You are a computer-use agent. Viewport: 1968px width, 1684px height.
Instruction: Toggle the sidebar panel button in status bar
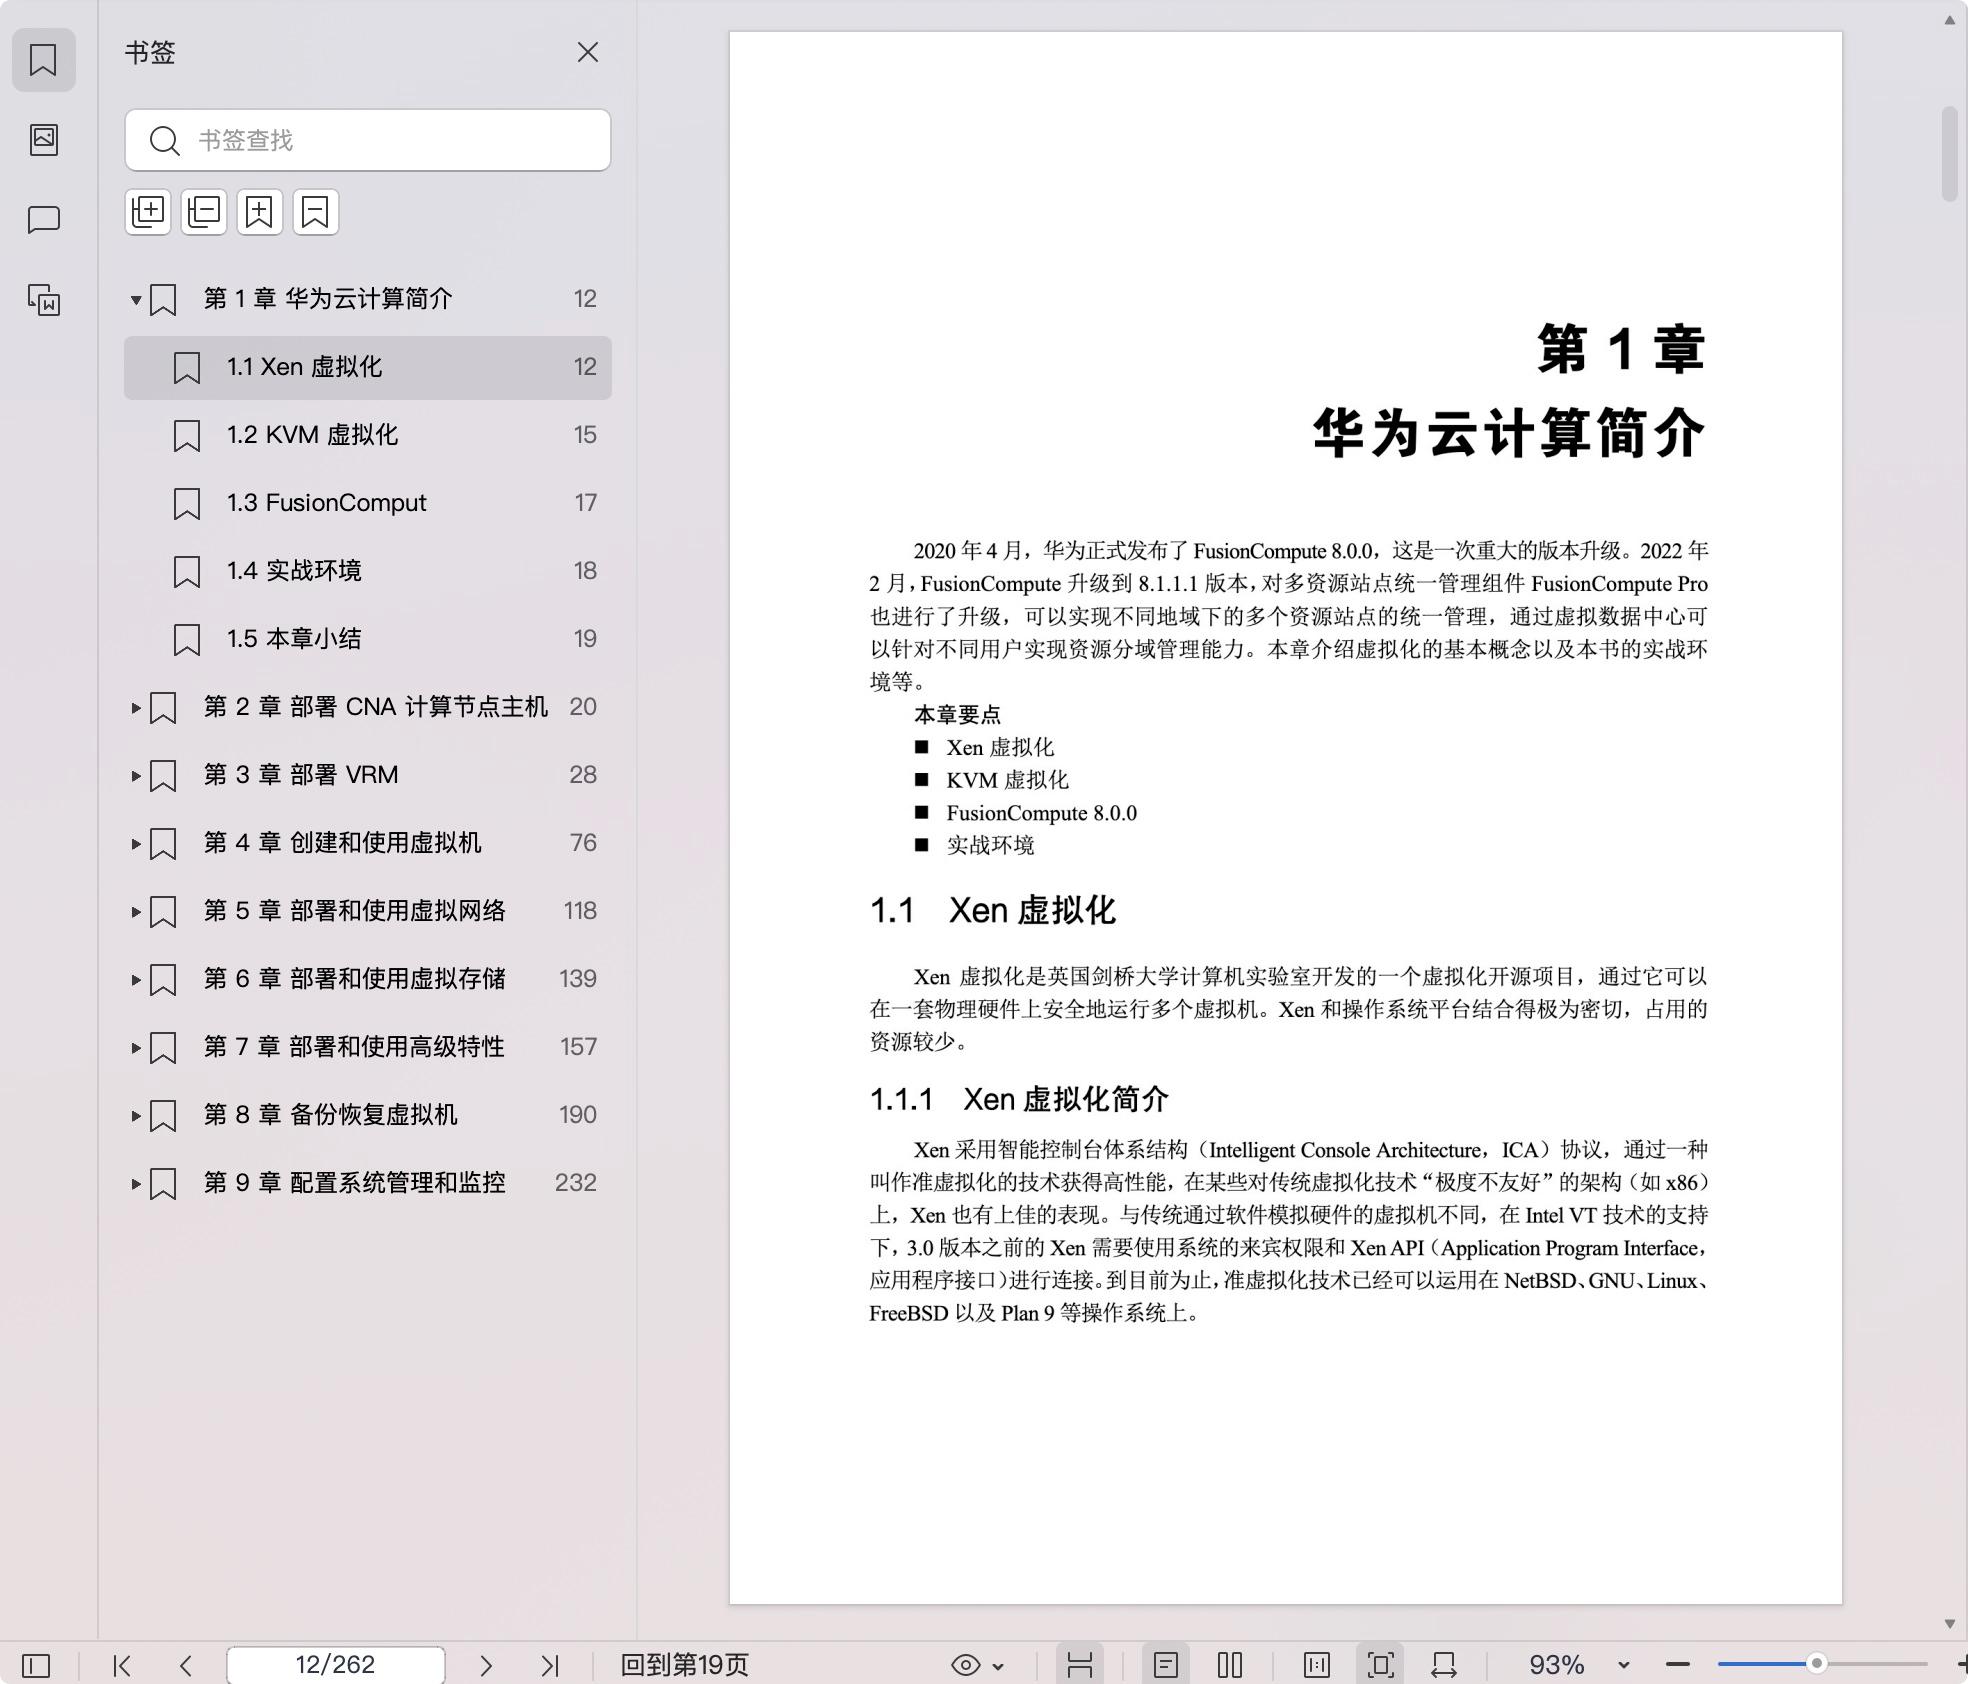pyautogui.click(x=36, y=1665)
